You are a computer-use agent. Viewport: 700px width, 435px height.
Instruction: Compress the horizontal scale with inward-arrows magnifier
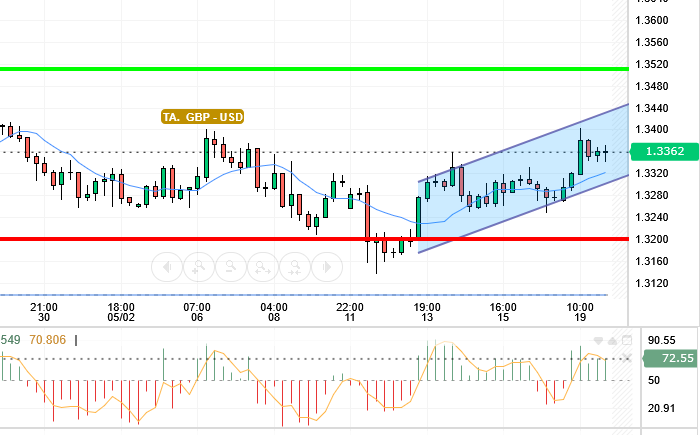295,267
